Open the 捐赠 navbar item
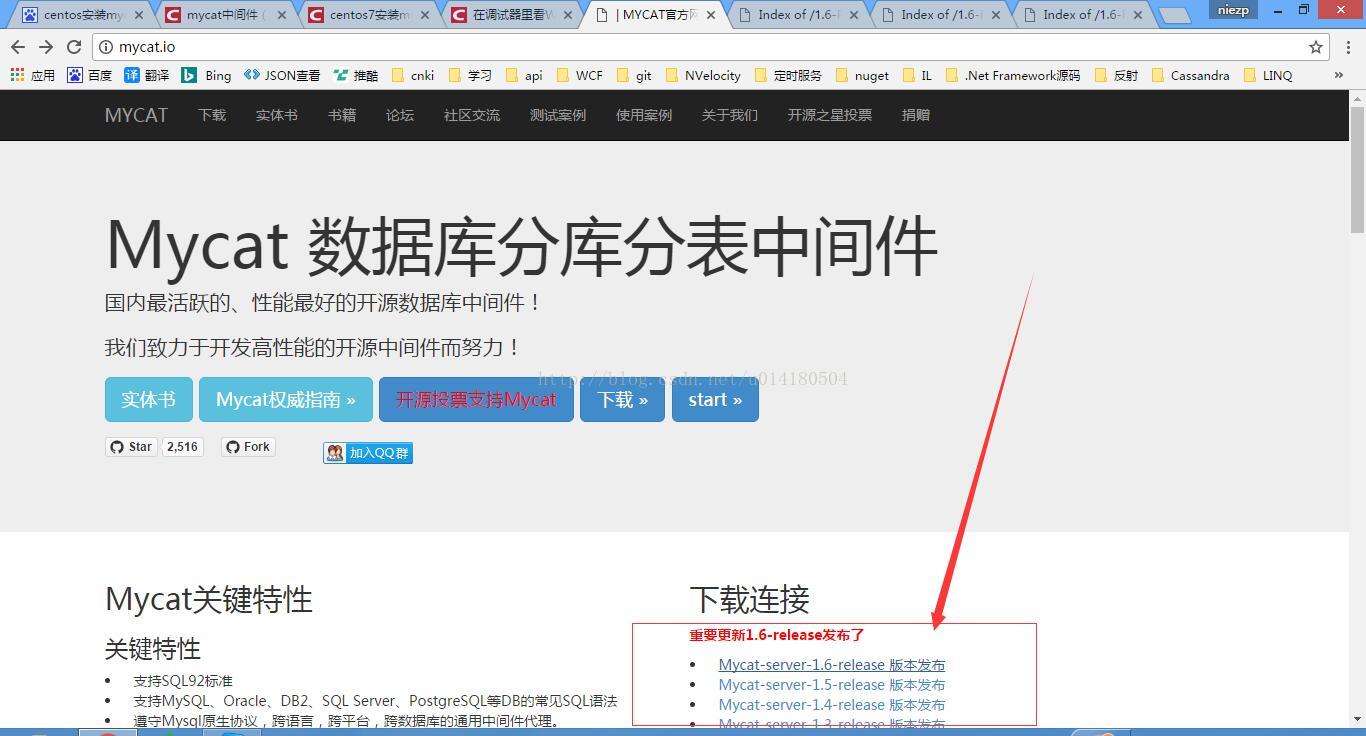Viewport: 1366px width, 736px height. tap(916, 115)
